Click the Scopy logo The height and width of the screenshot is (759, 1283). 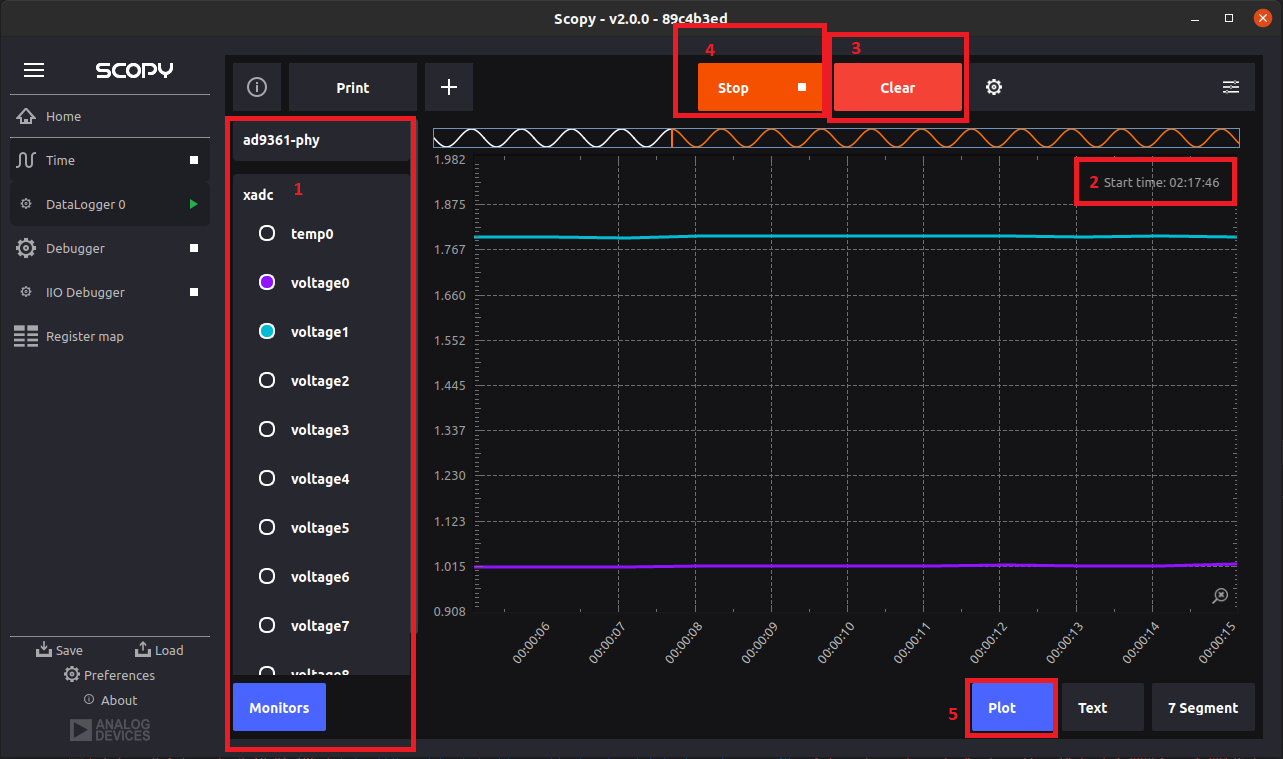point(134,70)
